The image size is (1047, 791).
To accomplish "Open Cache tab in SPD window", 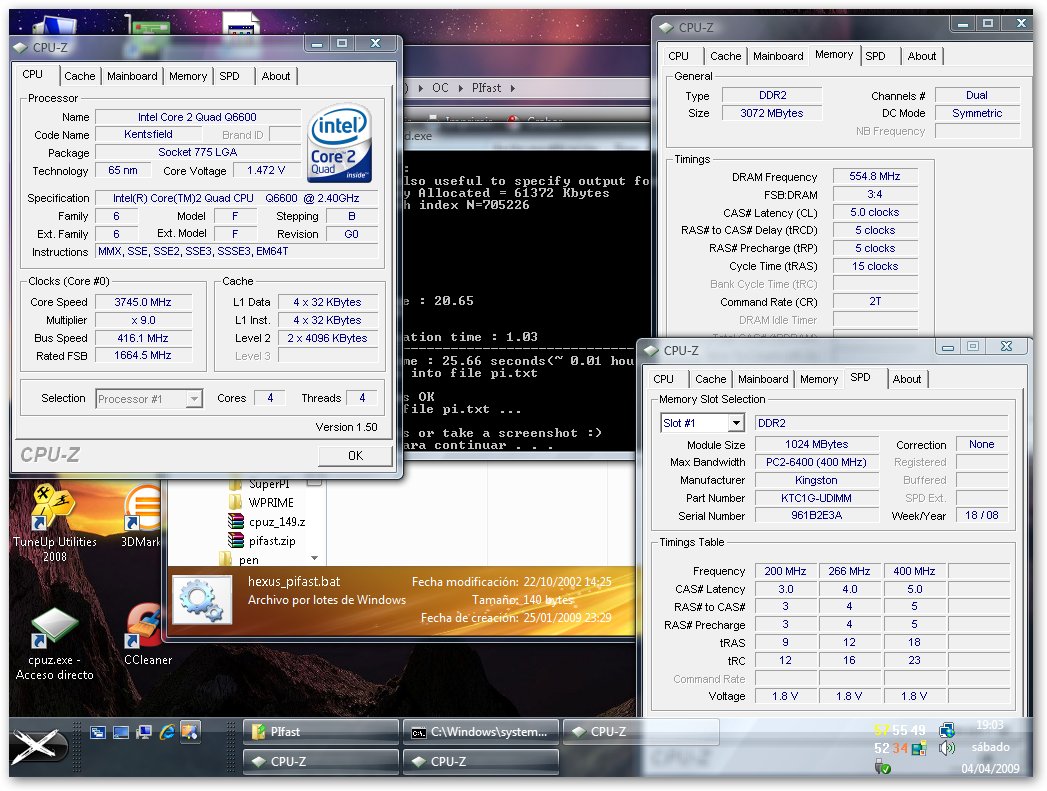I will [710, 379].
